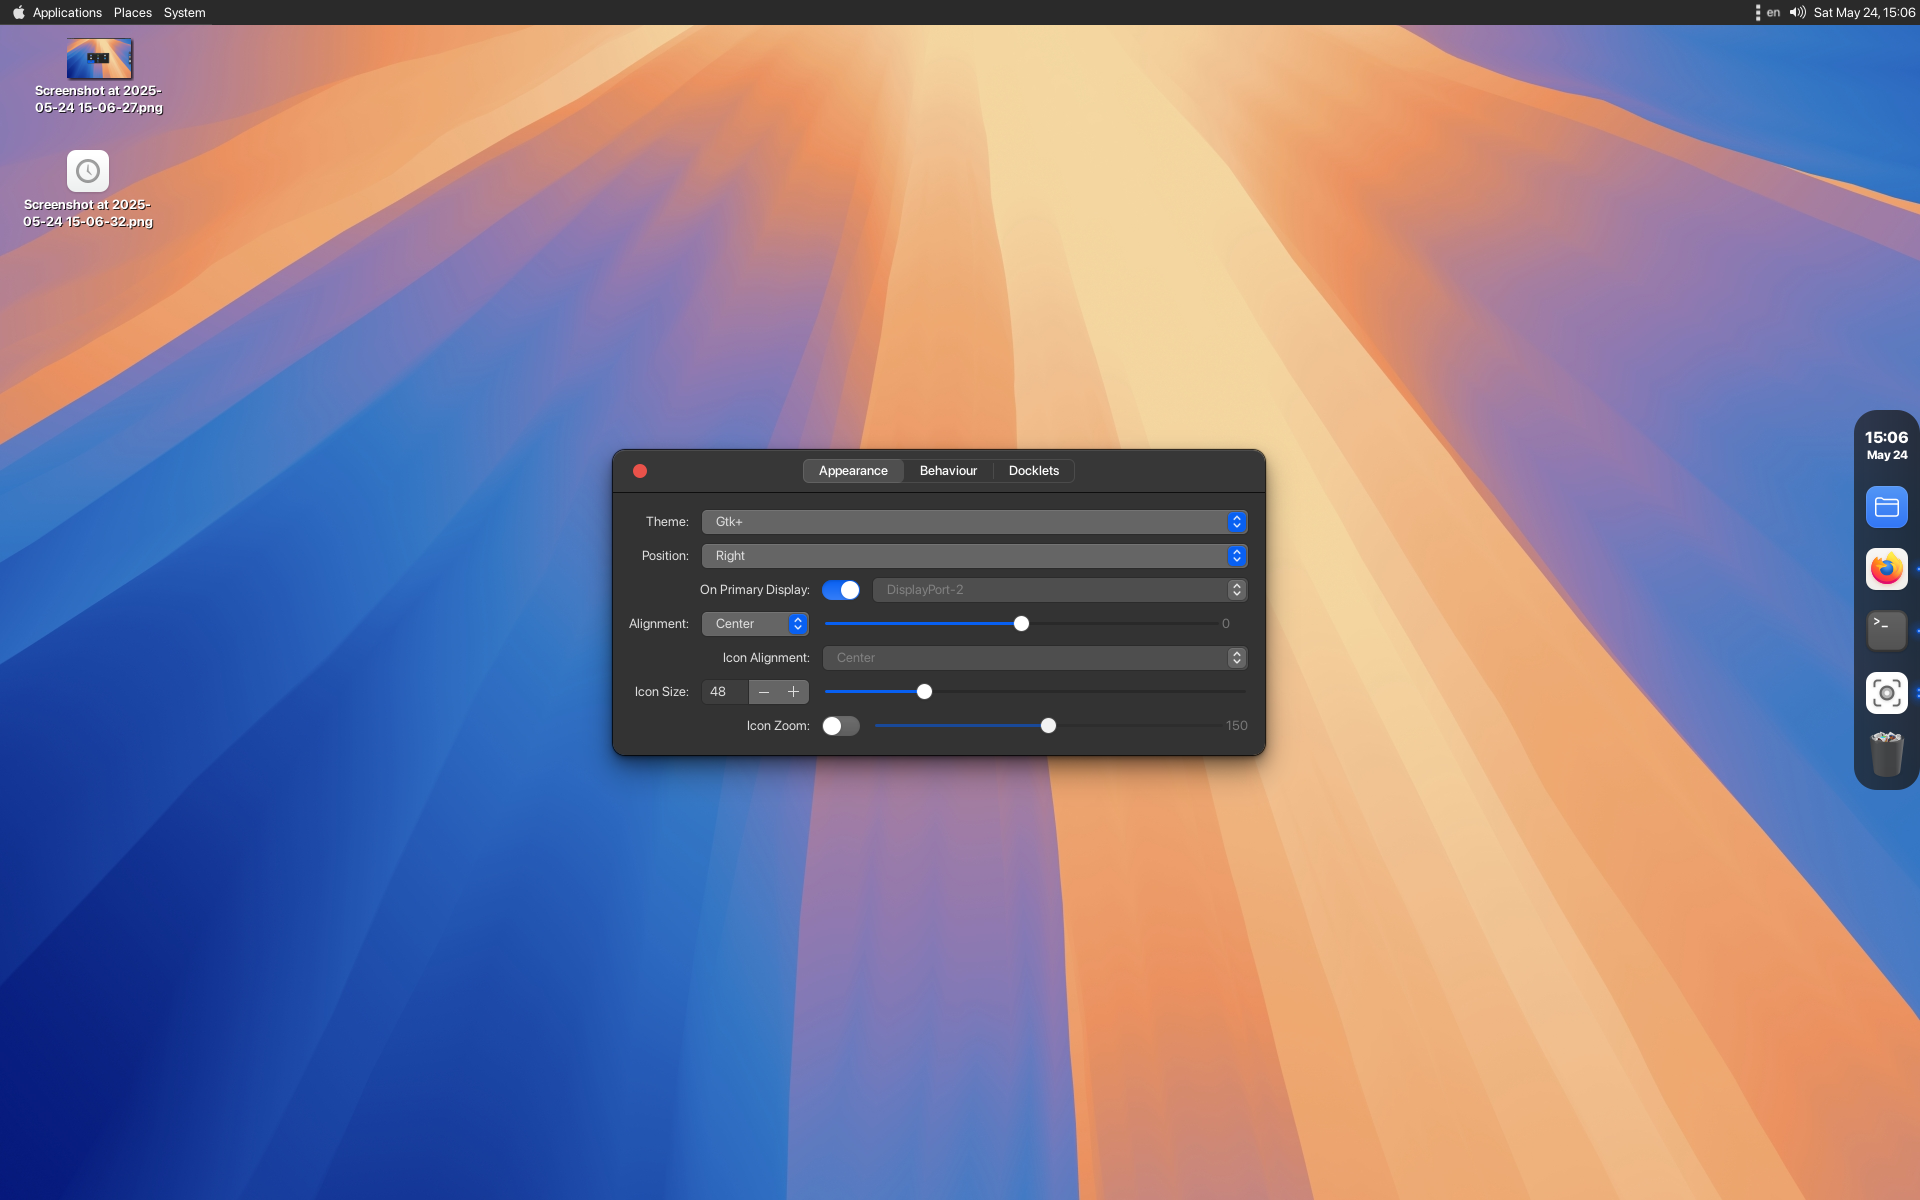Decrease icon size with minus button
This screenshot has width=1920, height=1200.
[764, 692]
